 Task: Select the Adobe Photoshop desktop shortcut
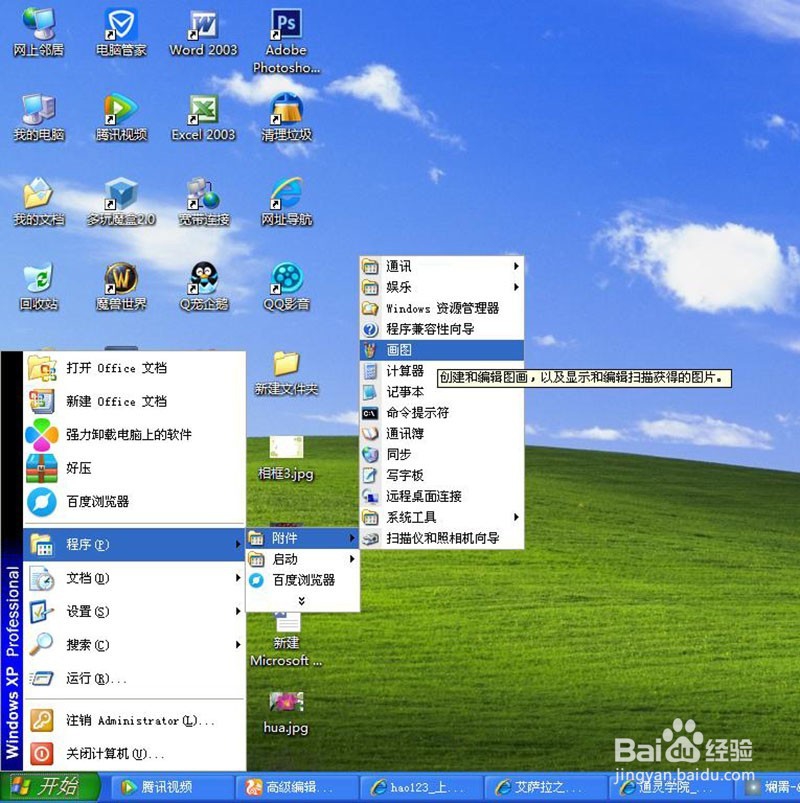(286, 41)
